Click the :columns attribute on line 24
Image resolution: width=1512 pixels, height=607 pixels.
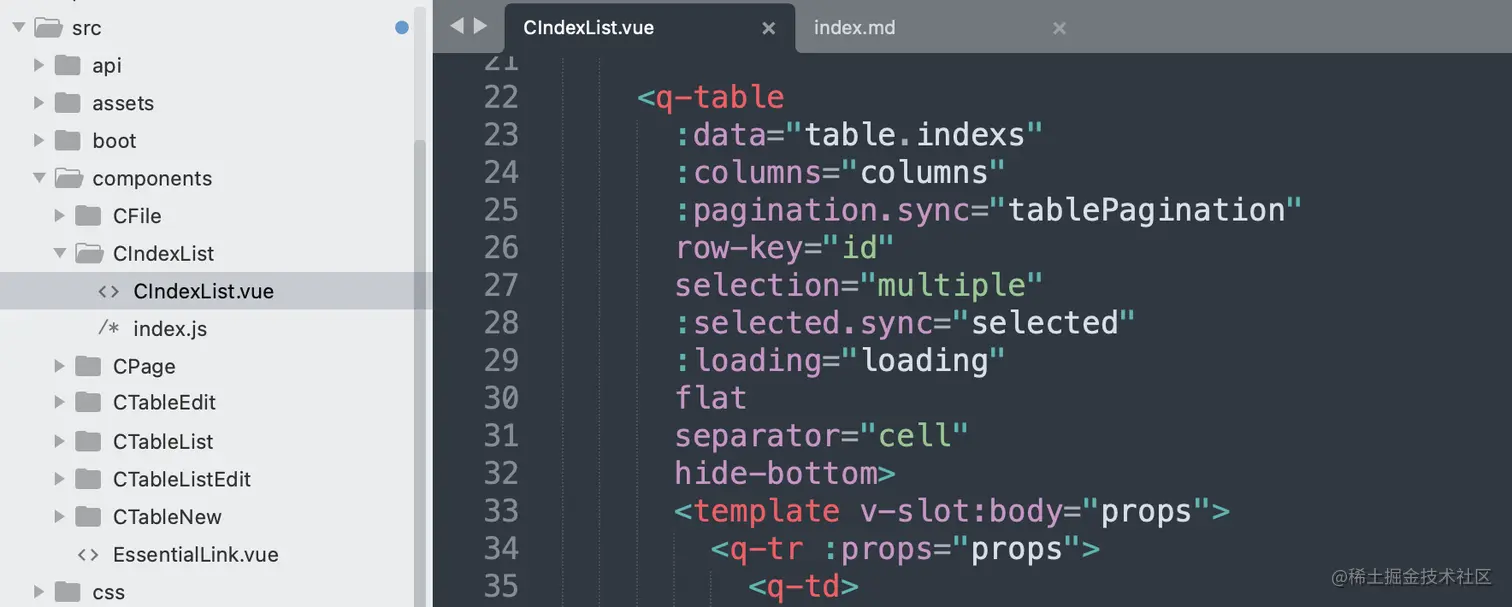tap(749, 172)
